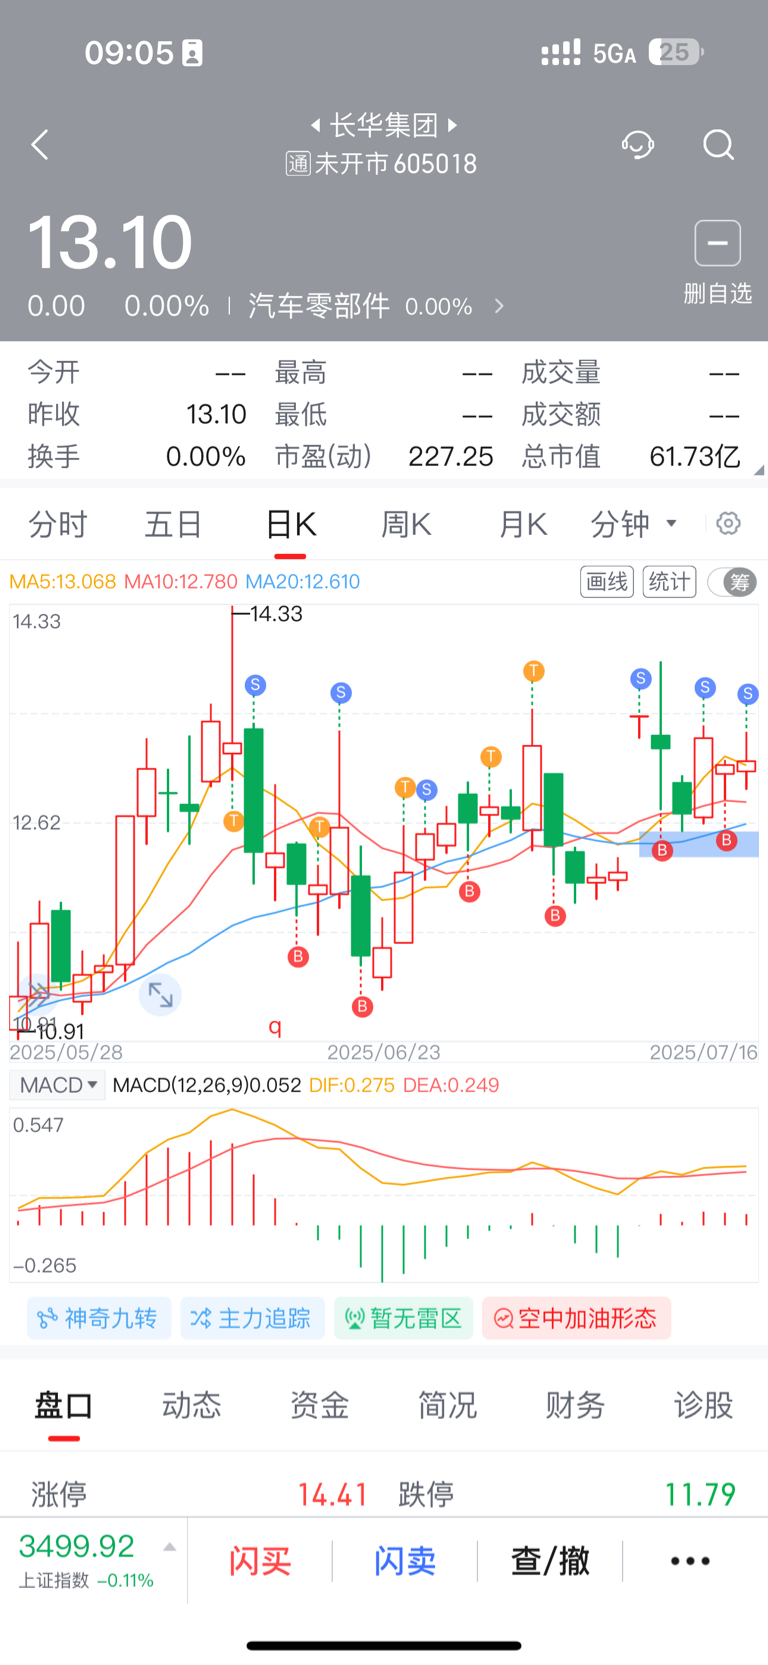The height and width of the screenshot is (1665, 768).
Task: Open the 主力追踪 indicator
Action: pyautogui.click(x=252, y=1319)
